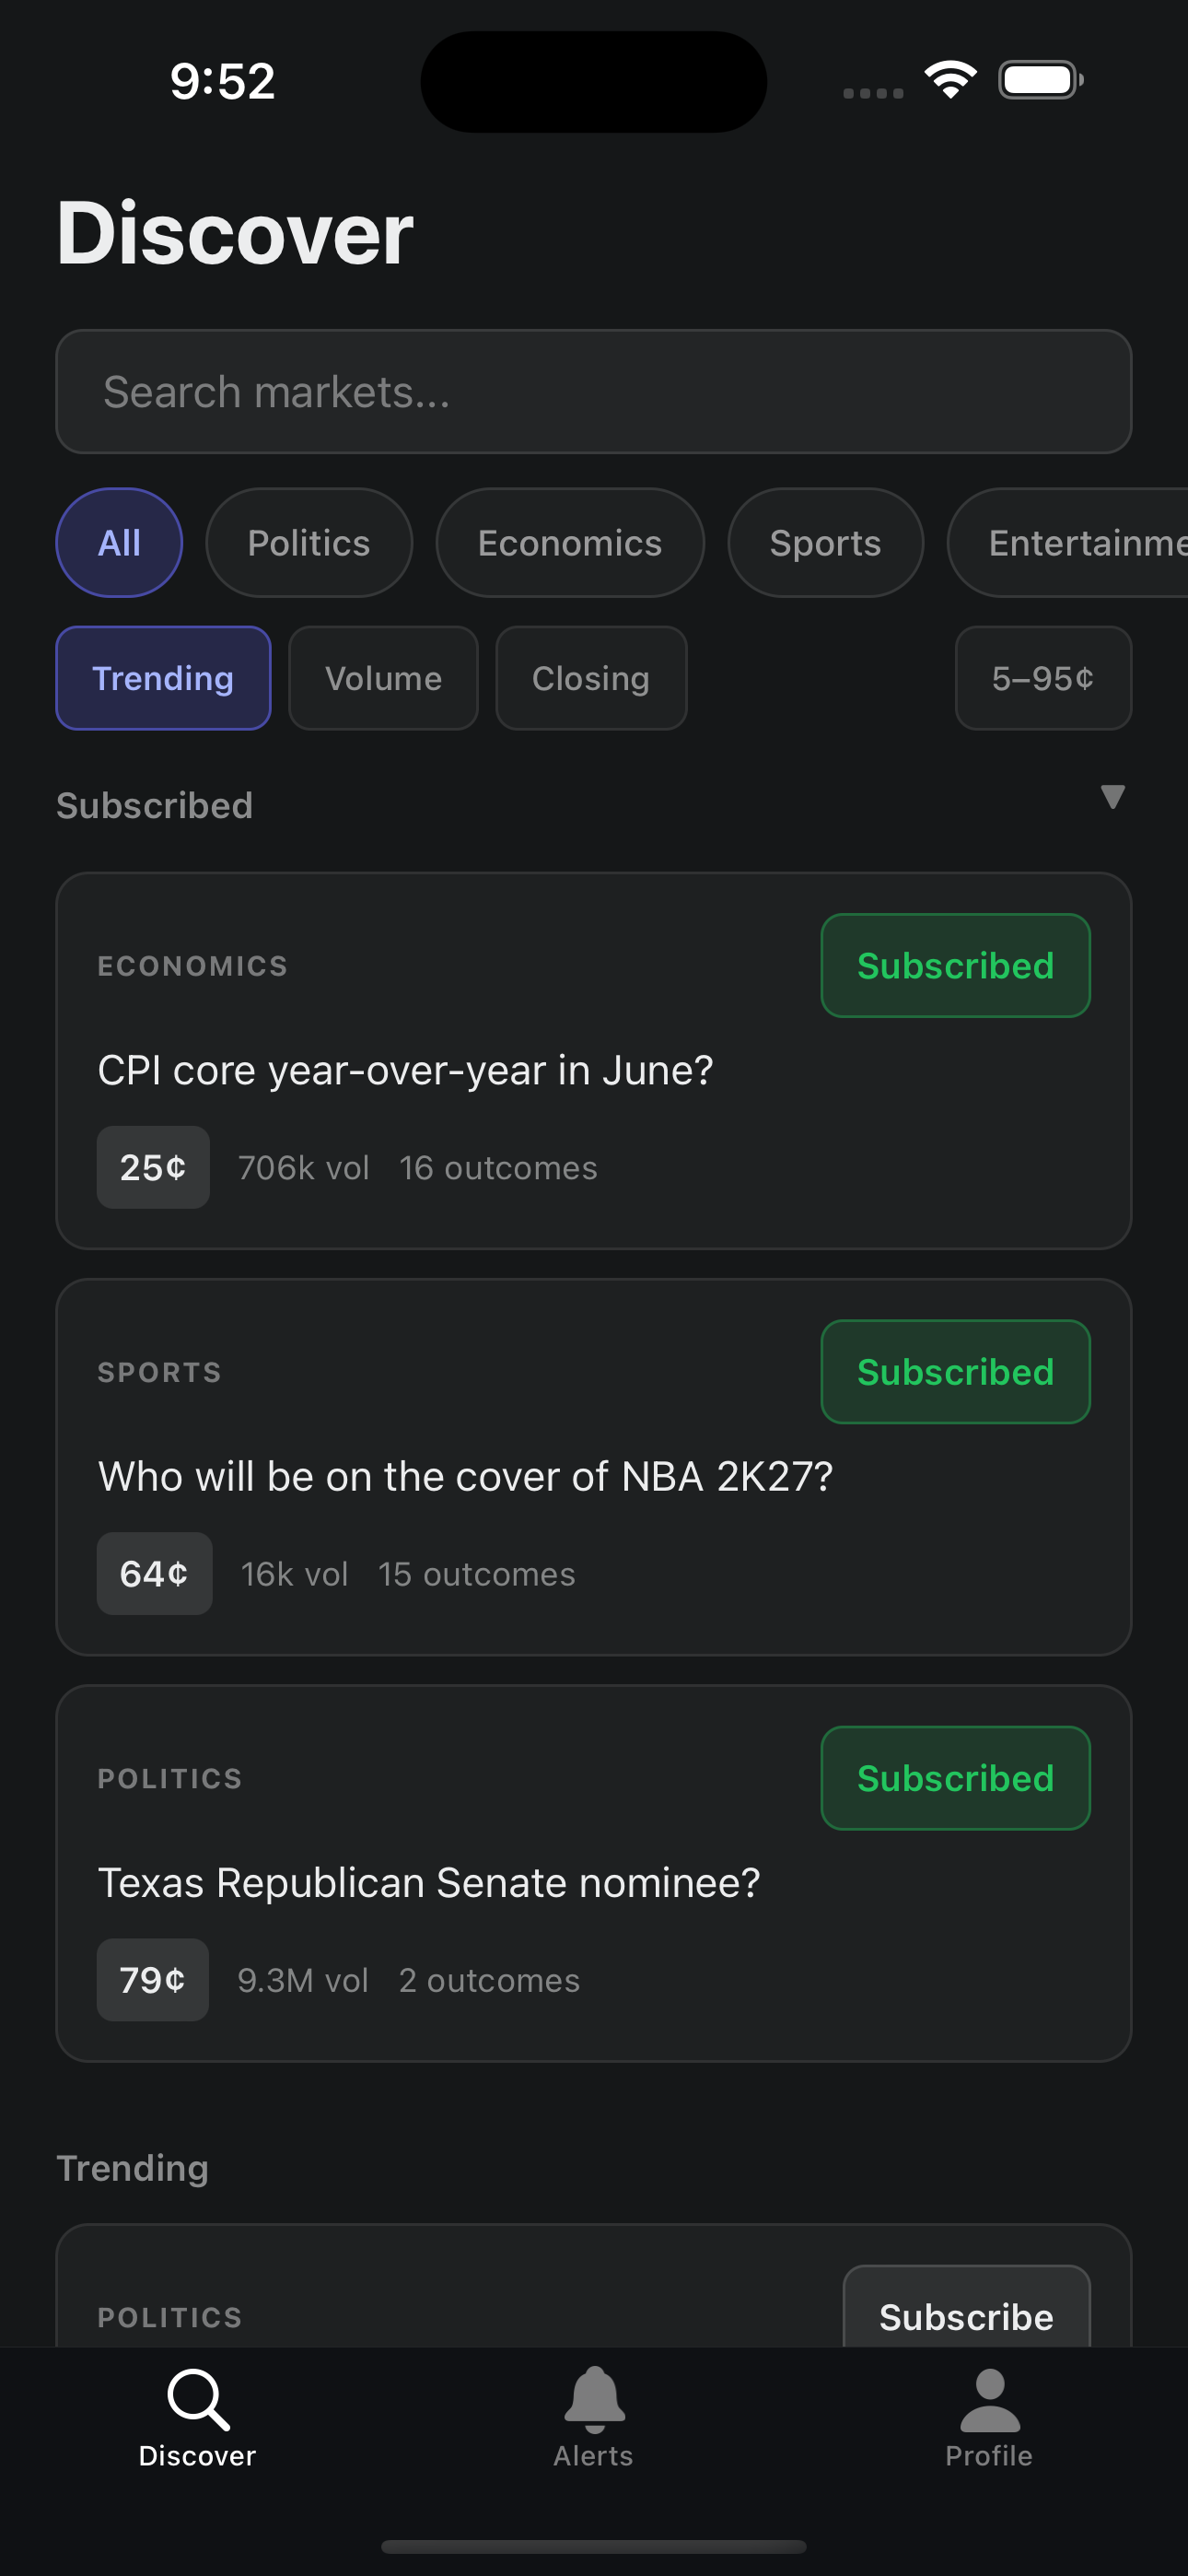Toggle subscription for NBA 2K27 market
Screen dimensions: 1188x2576
(x=955, y=1372)
